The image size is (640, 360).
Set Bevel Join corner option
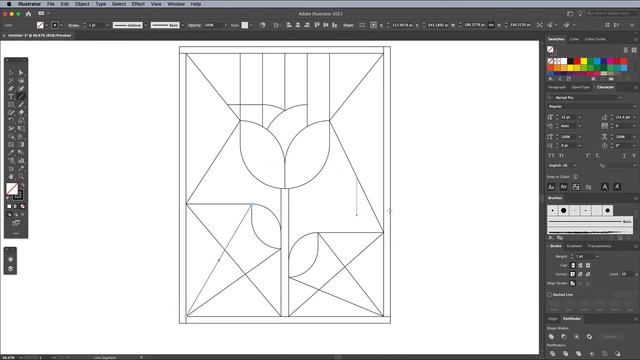588,274
